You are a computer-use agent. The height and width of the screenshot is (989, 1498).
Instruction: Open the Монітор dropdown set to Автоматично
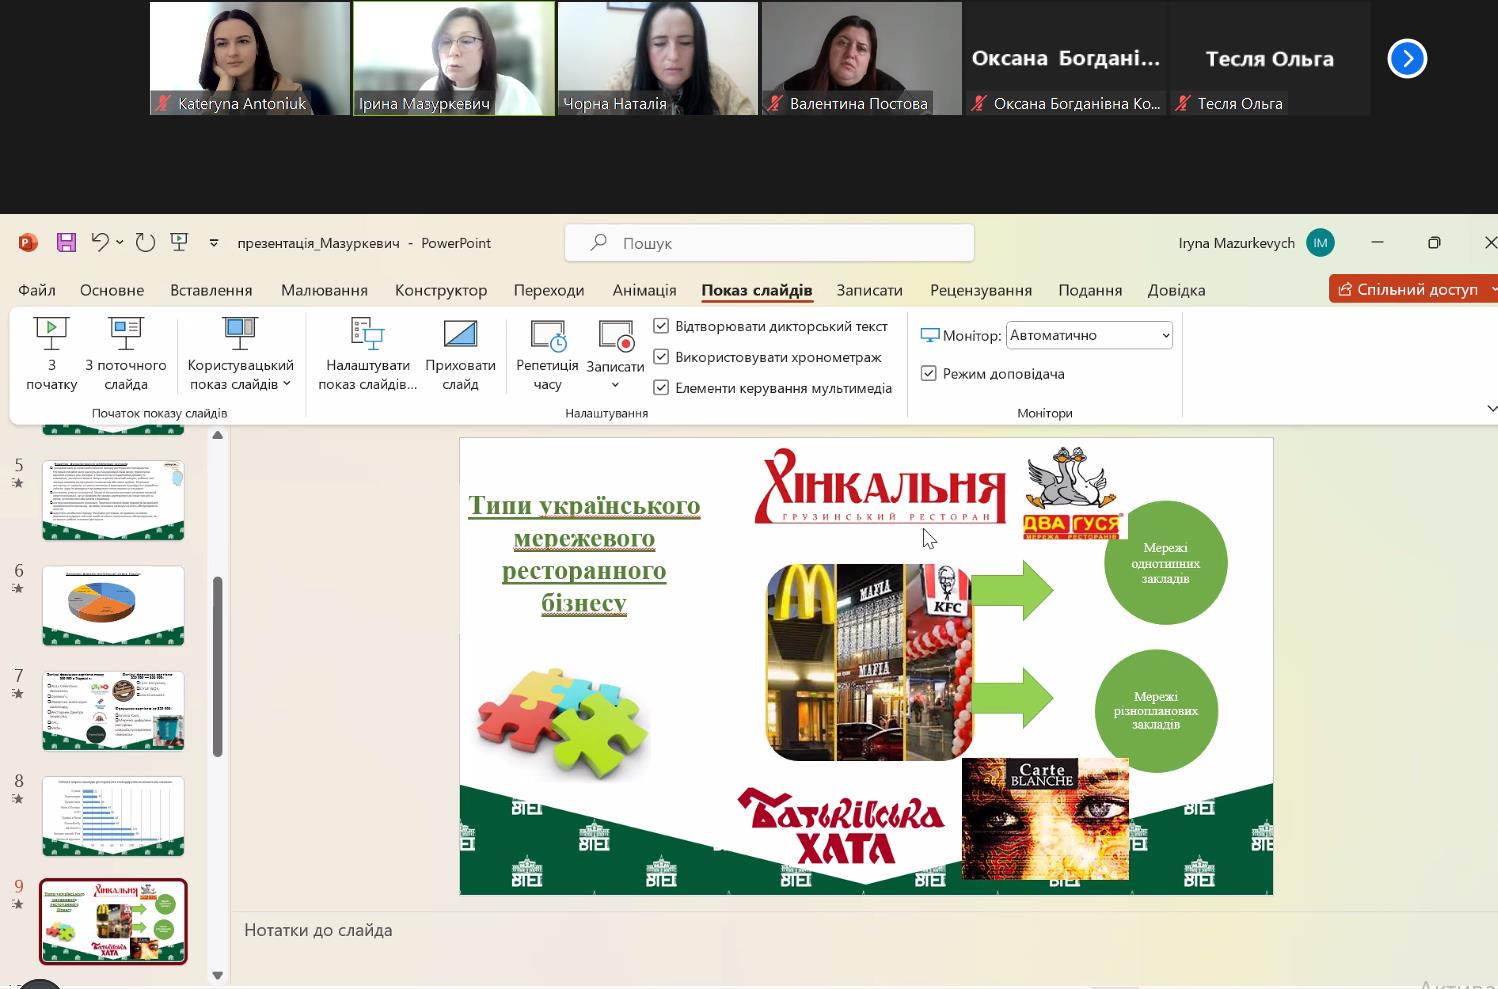tap(1089, 336)
